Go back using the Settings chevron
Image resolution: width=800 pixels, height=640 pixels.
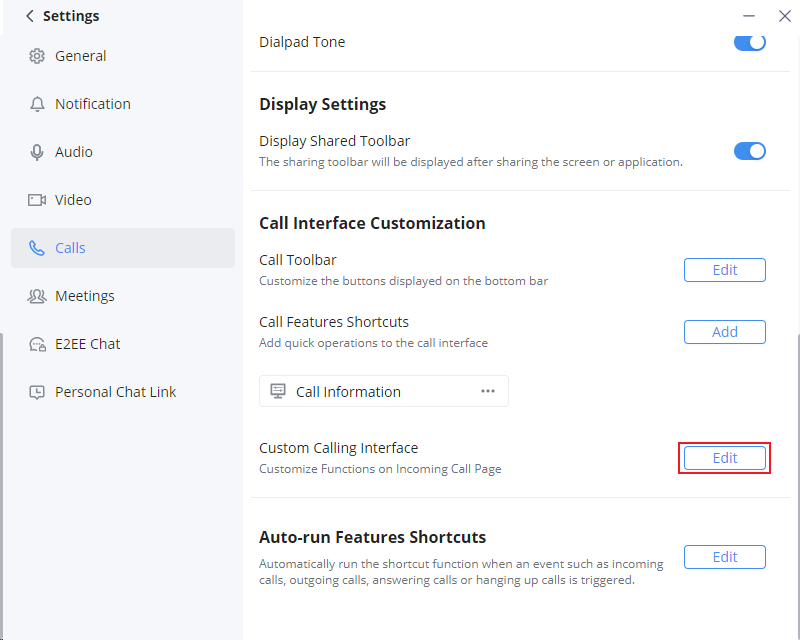[30, 16]
